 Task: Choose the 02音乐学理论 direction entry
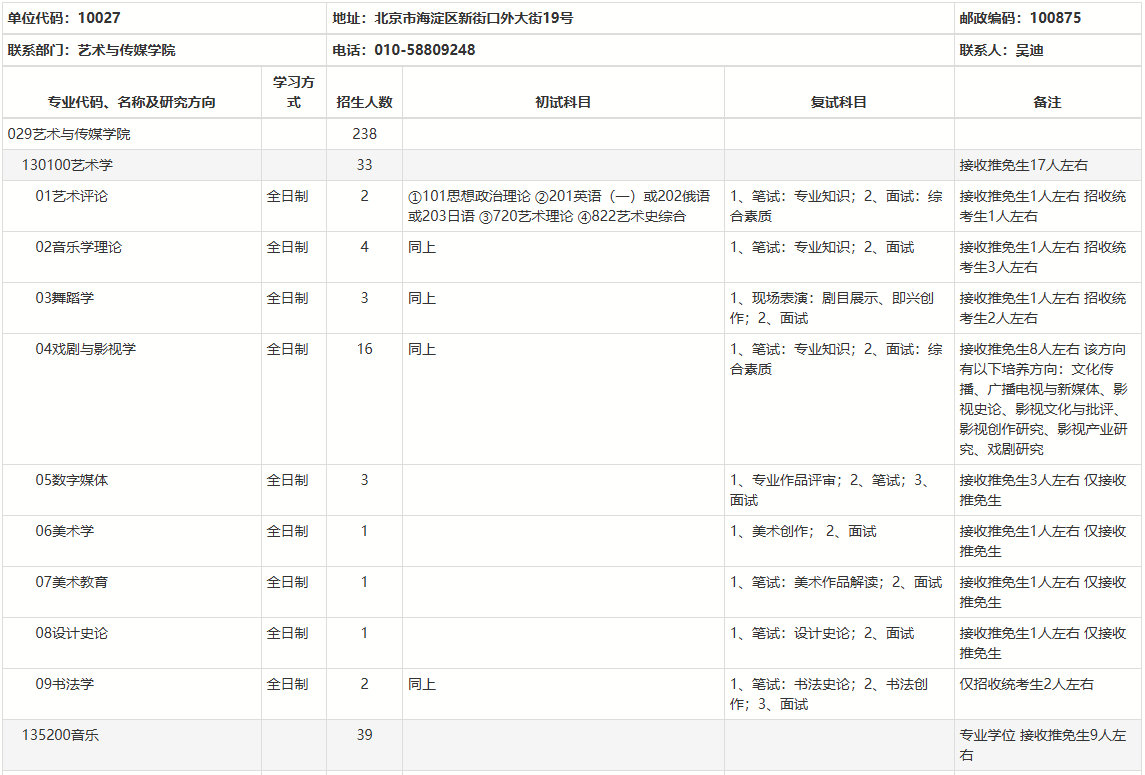coord(79,247)
